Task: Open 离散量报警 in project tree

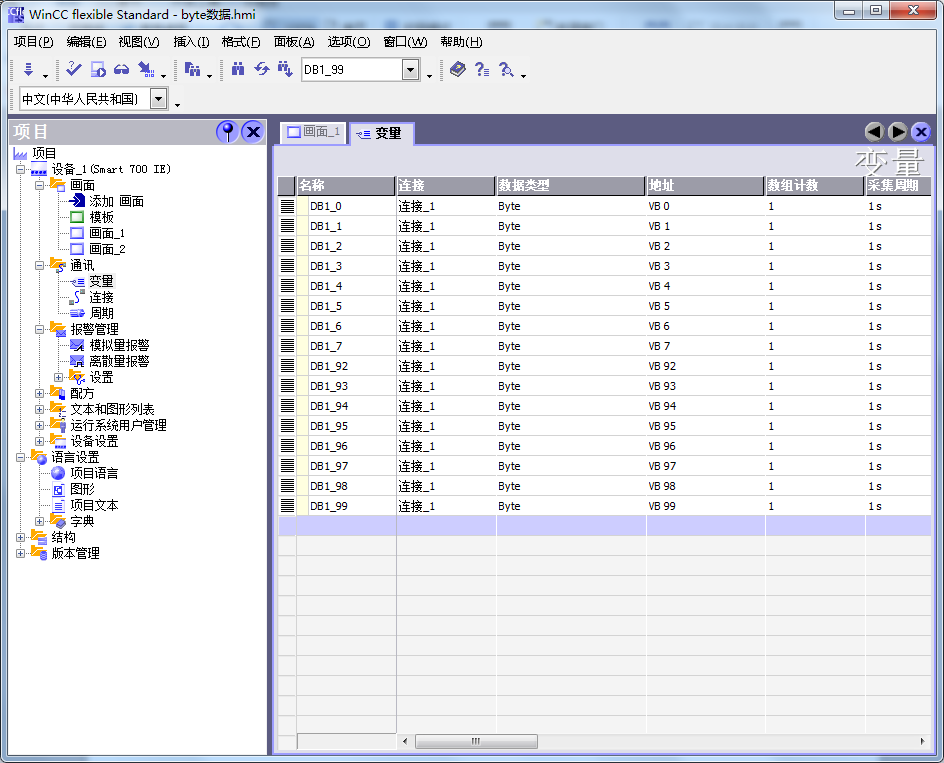Action: 119,361
